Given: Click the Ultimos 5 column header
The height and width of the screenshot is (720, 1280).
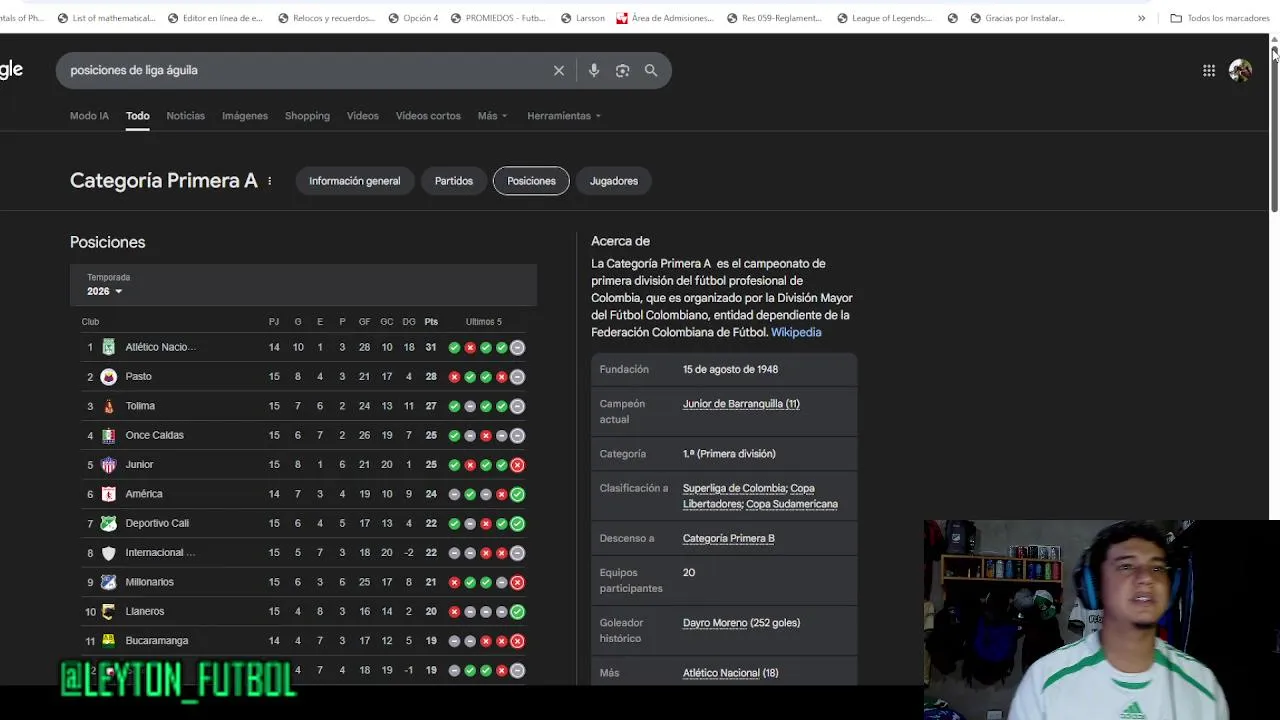Looking at the screenshot, I should click(484, 322).
